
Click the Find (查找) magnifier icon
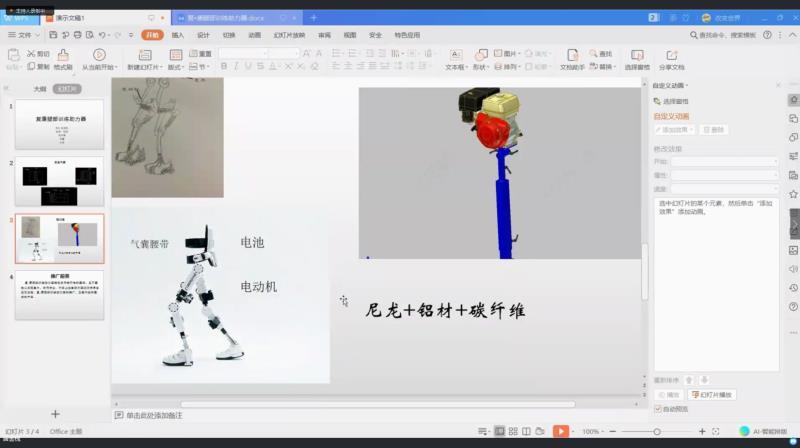pyautogui.click(x=593, y=54)
